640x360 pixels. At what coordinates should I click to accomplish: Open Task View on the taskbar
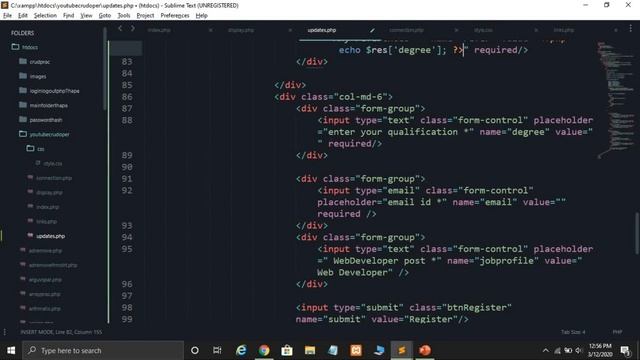coord(217,350)
